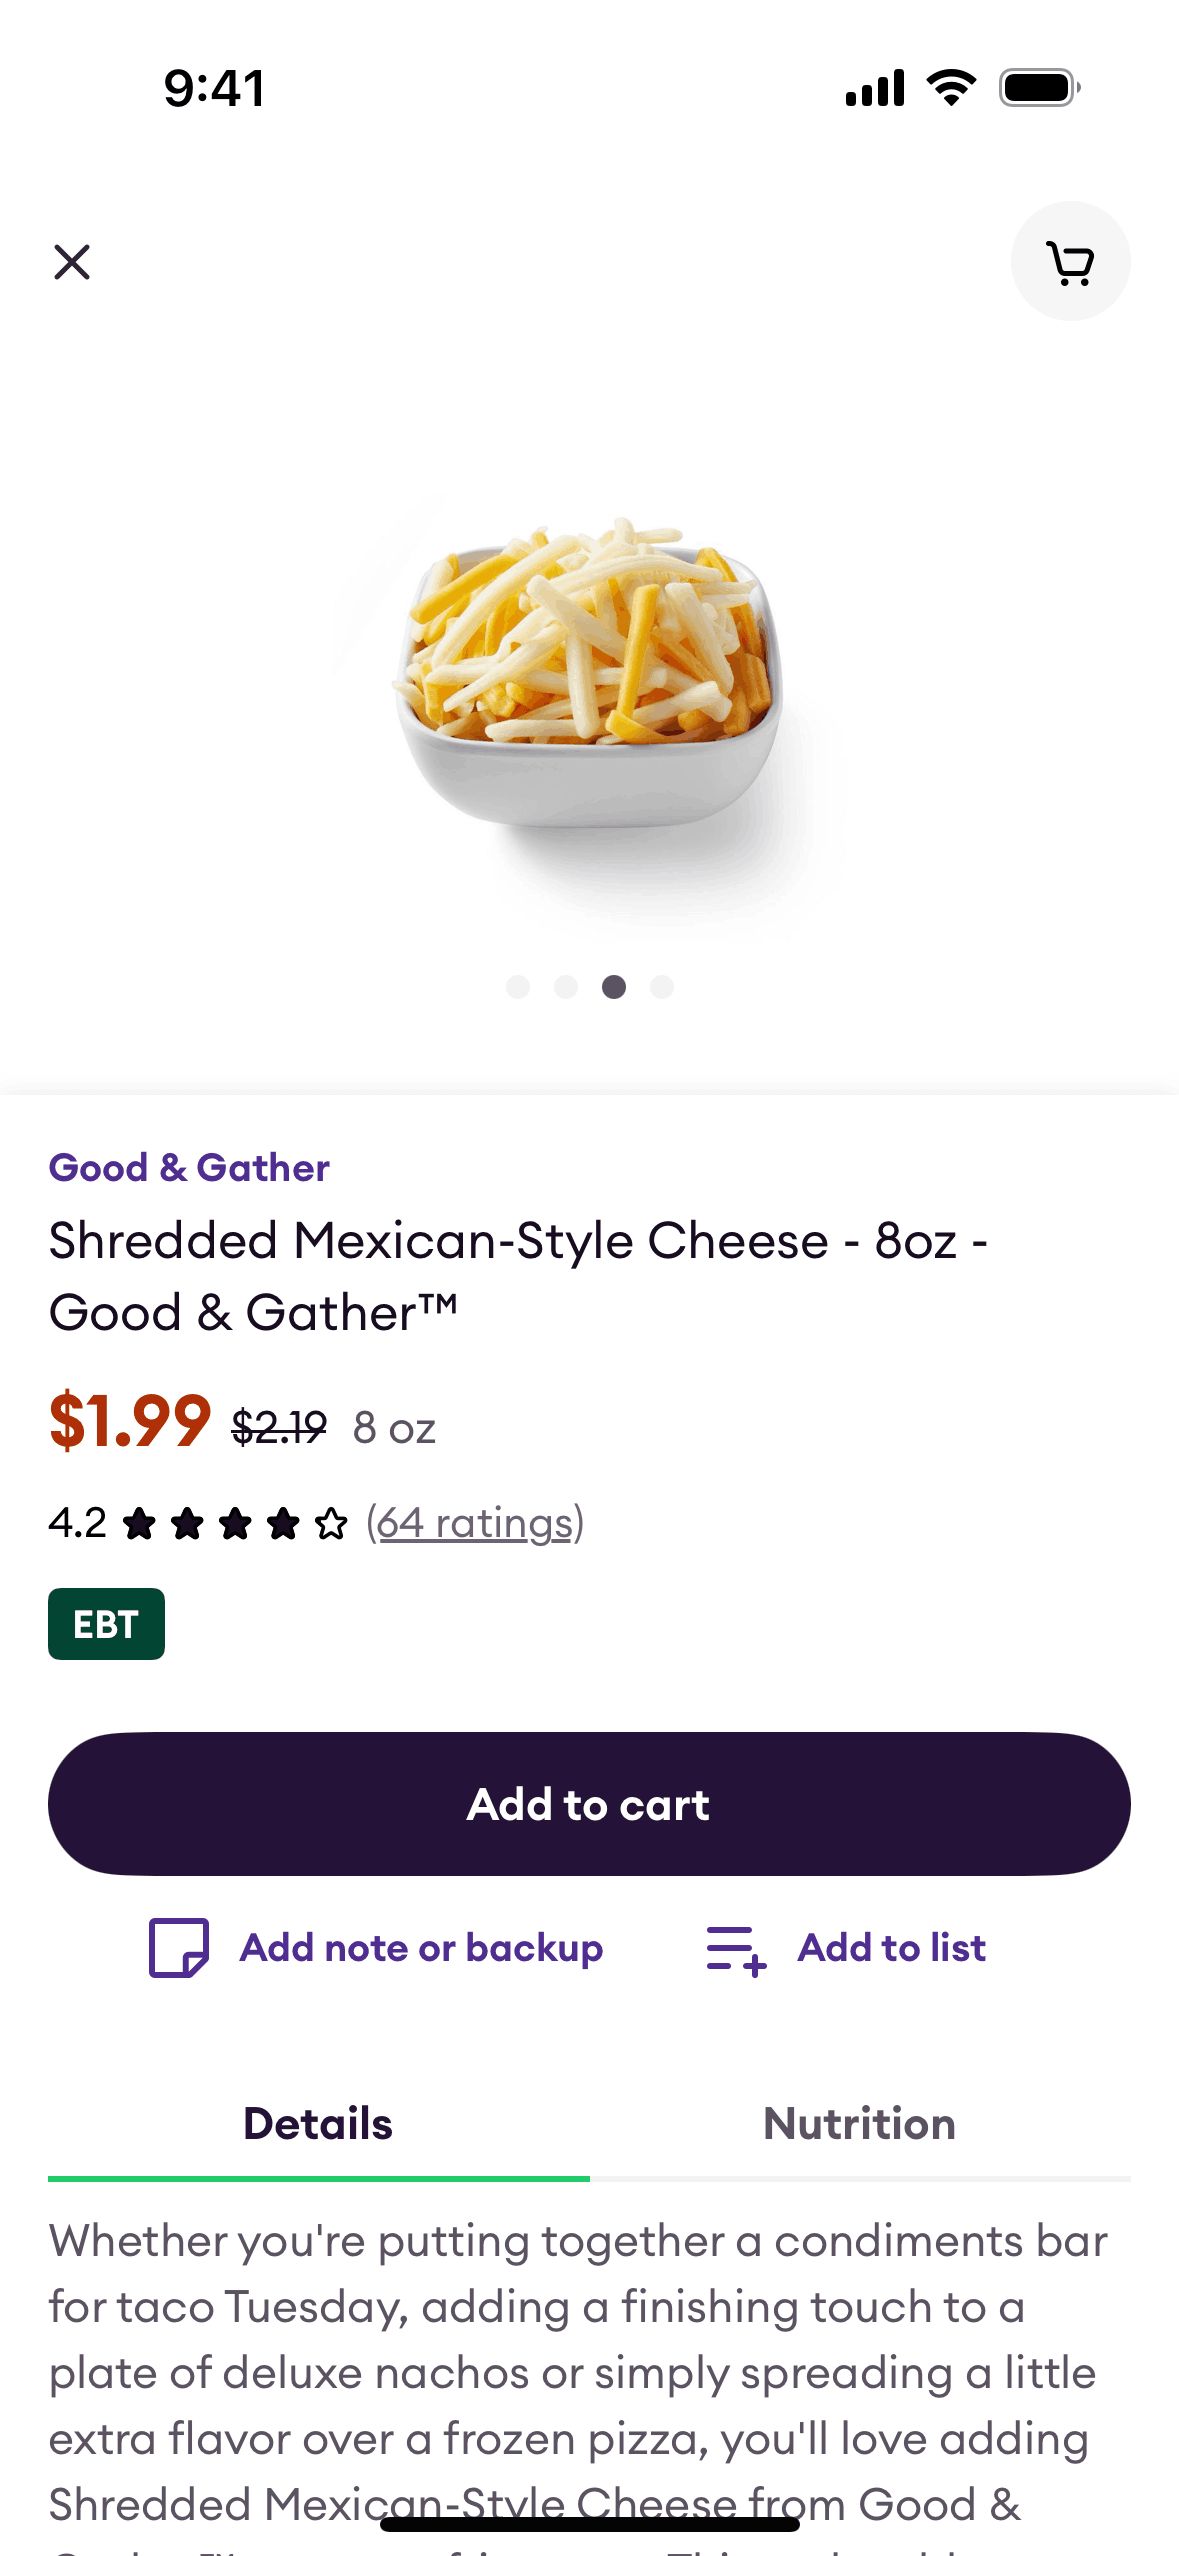Tap the star rating icons
1179x2556 pixels.
(235, 1524)
